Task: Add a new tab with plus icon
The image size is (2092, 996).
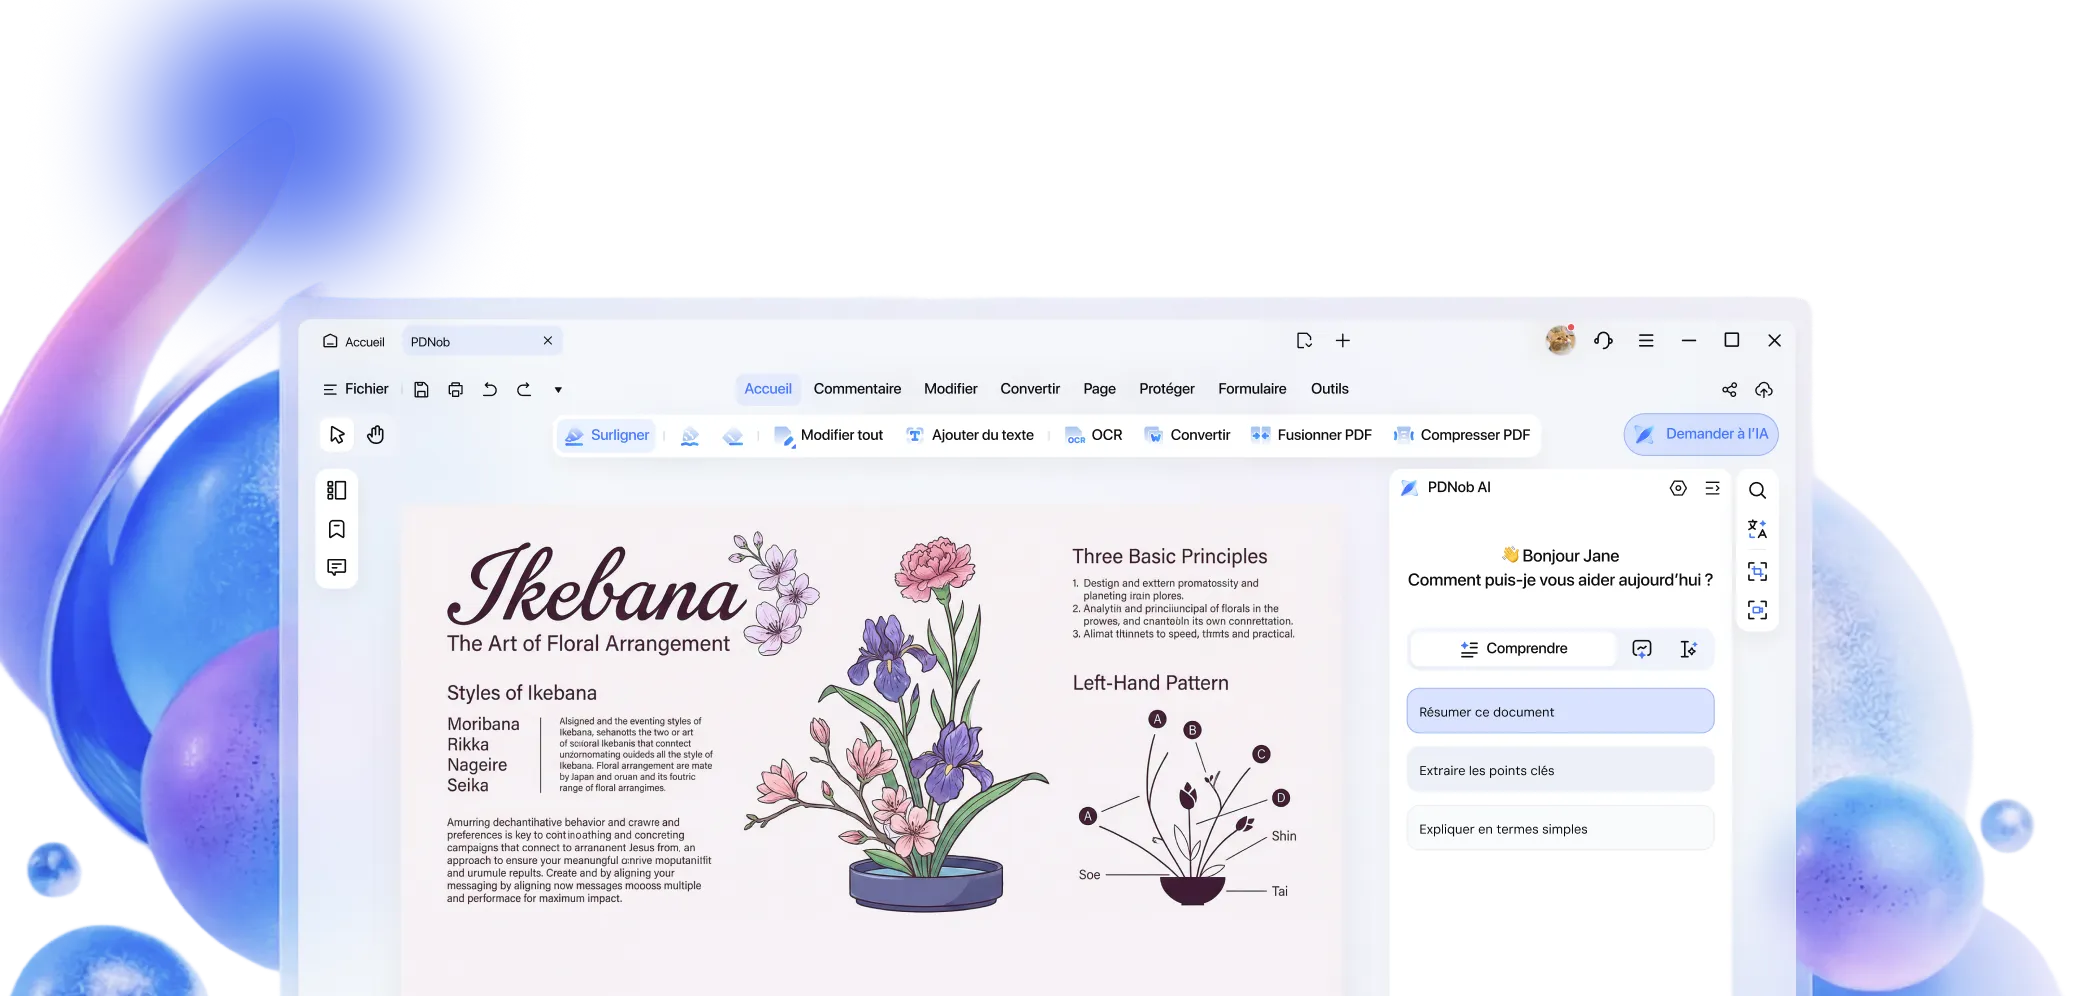Action: (x=1343, y=341)
